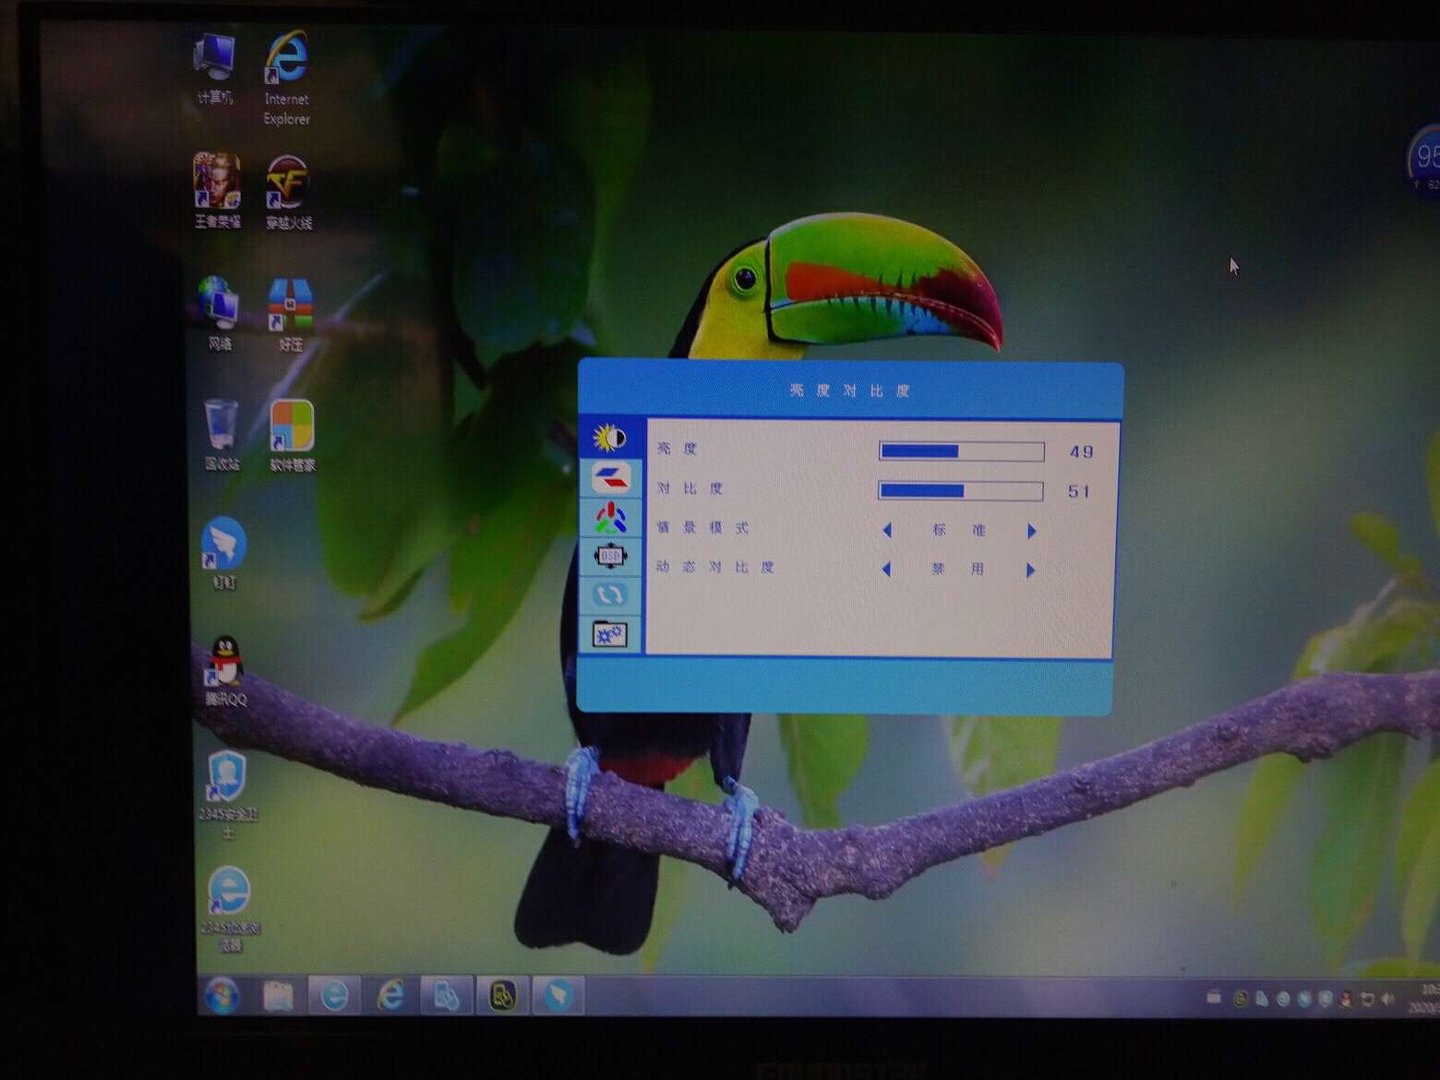
Task: Adjust the 亮度 brightness slider bar
Action: (x=961, y=452)
